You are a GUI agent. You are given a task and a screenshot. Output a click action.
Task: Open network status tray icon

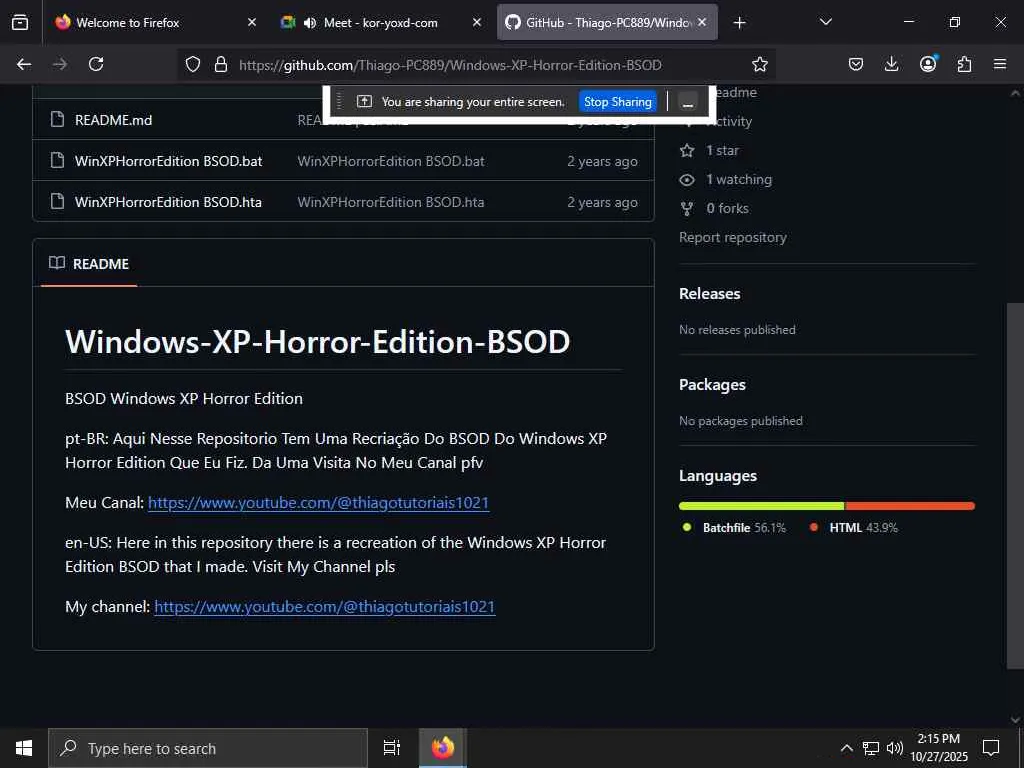871,748
